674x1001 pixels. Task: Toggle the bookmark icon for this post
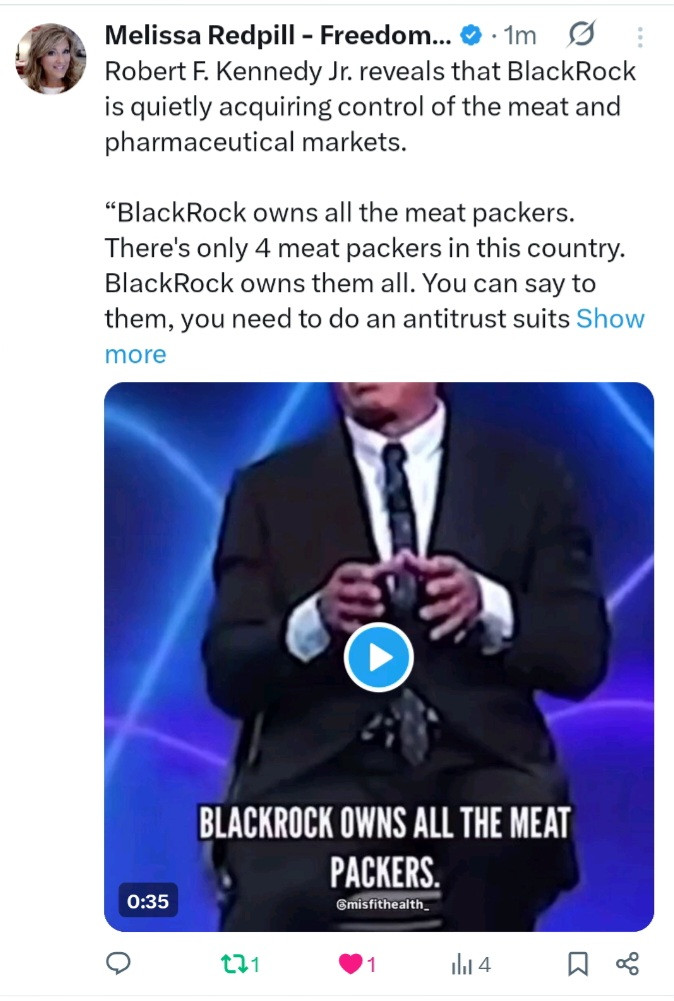click(577, 964)
